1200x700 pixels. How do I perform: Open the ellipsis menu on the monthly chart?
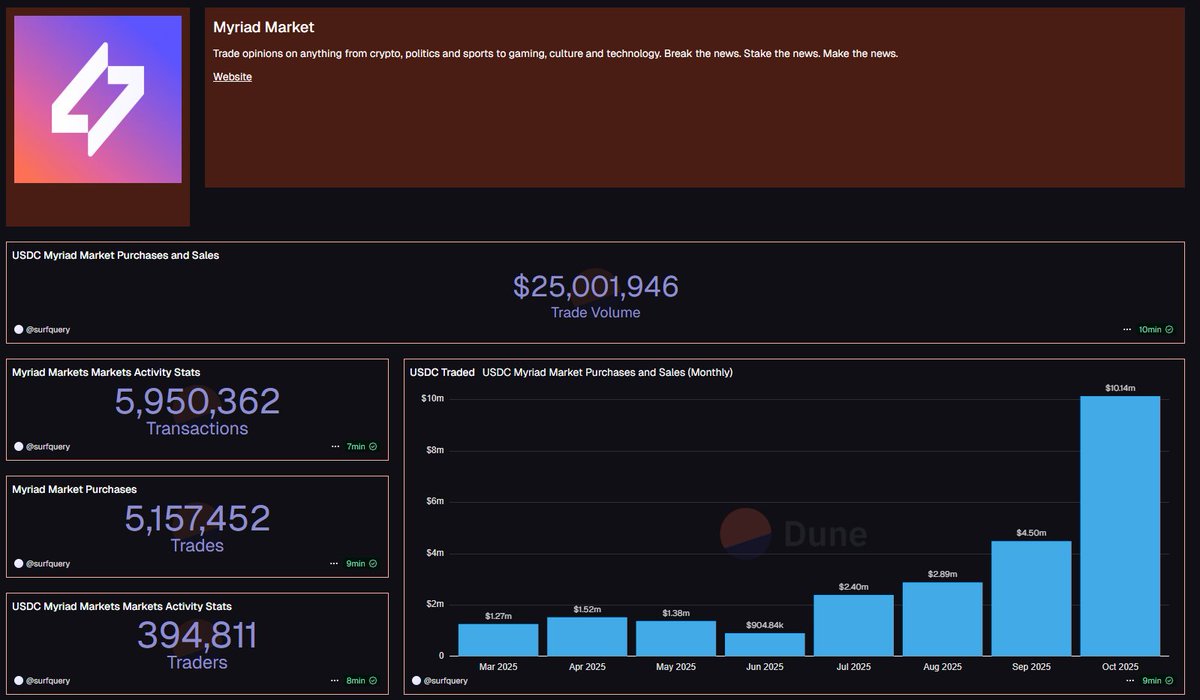(x=1128, y=680)
